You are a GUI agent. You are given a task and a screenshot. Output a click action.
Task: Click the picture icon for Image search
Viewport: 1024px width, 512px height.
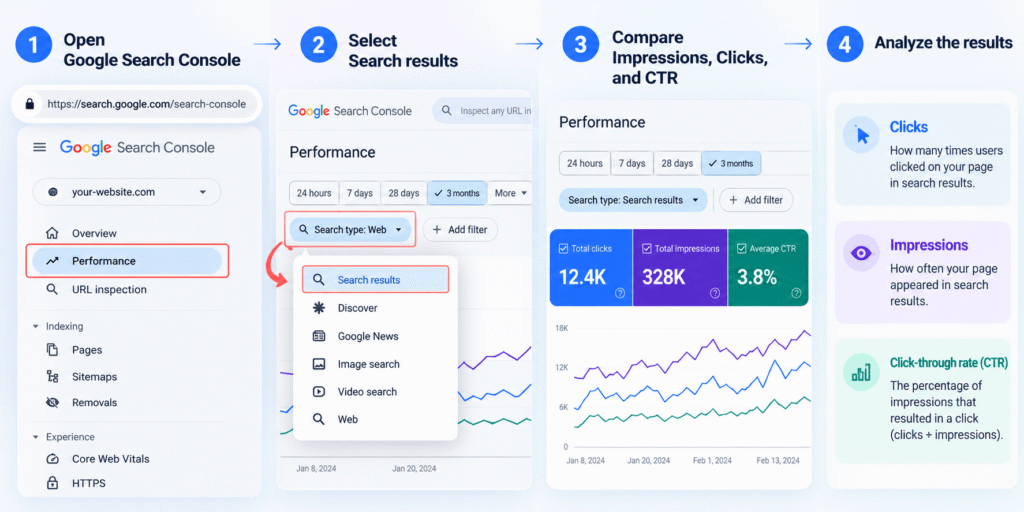click(319, 364)
